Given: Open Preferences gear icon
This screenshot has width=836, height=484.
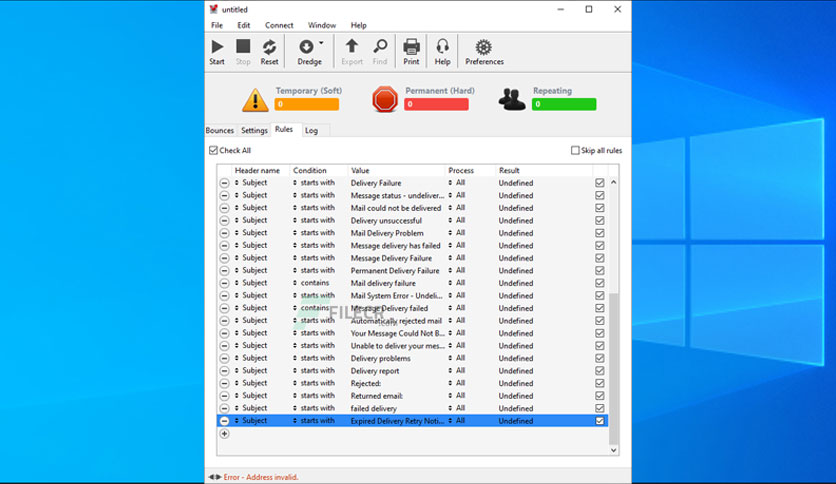Looking at the screenshot, I should tap(484, 47).
